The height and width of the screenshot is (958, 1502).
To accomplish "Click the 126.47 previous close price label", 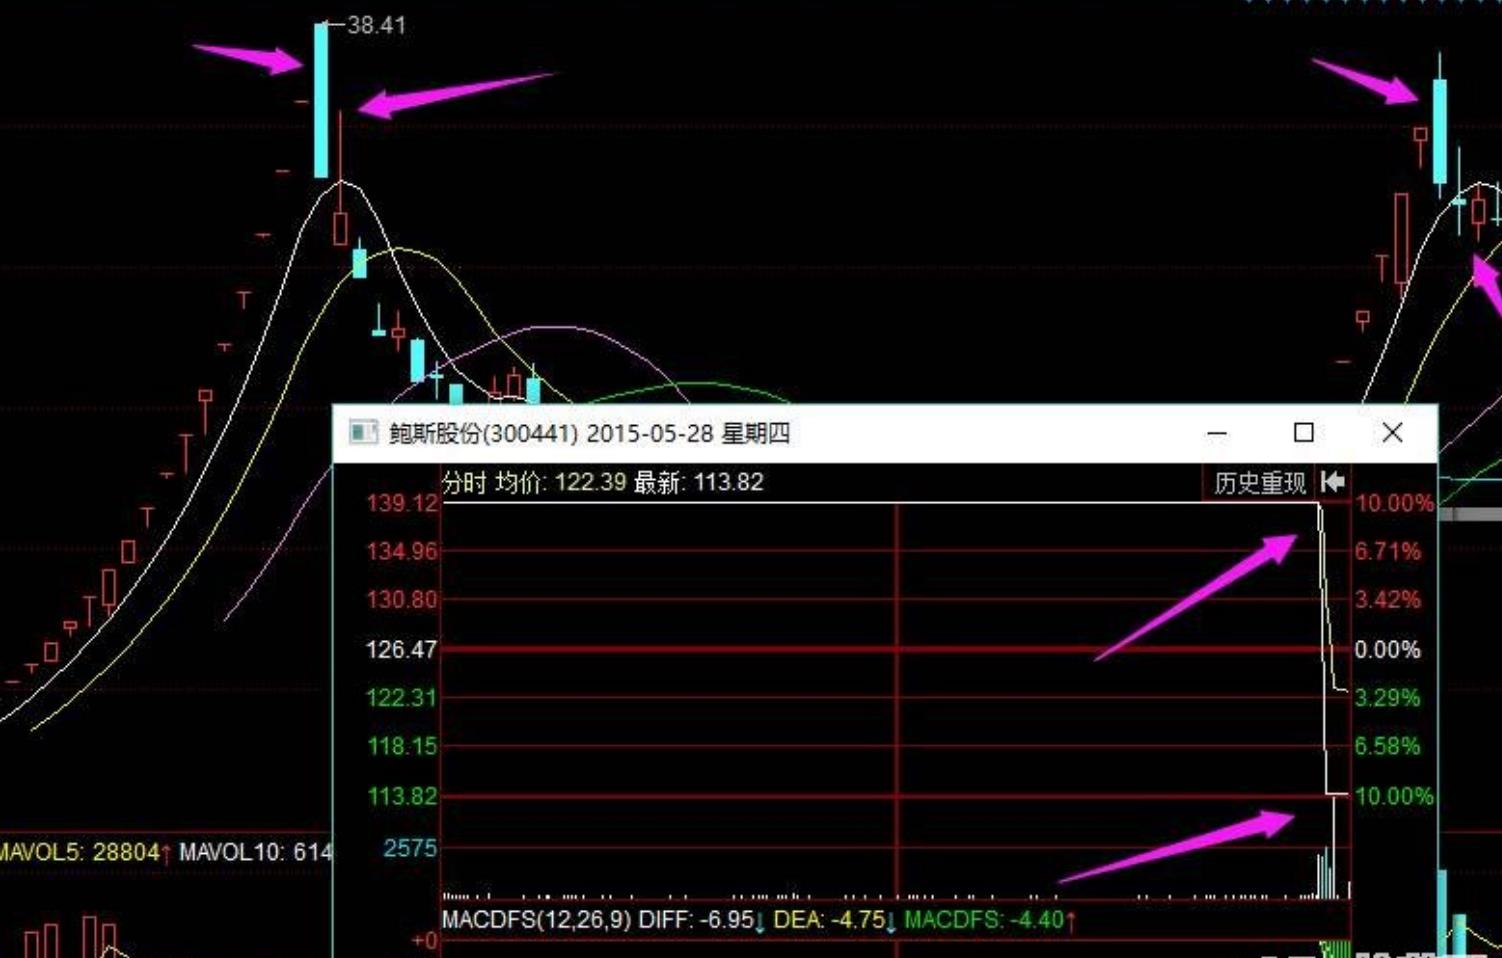I will 401,649.
